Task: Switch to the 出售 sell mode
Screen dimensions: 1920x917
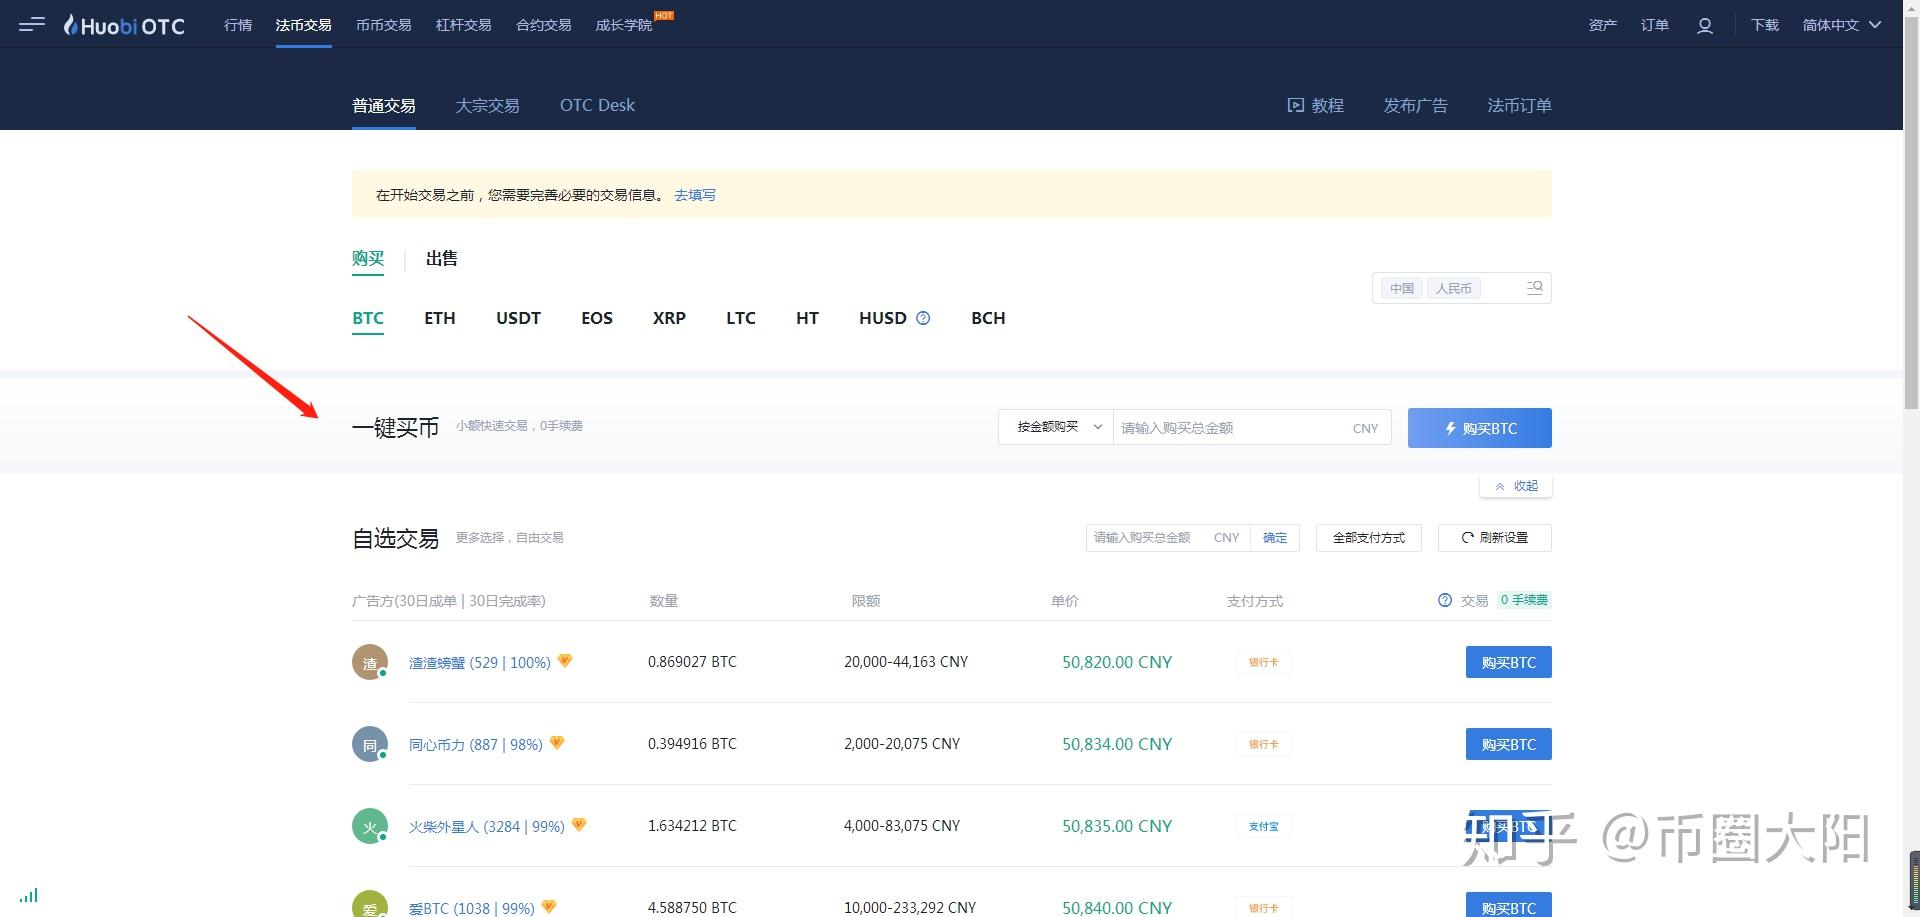Action: pyautogui.click(x=441, y=258)
